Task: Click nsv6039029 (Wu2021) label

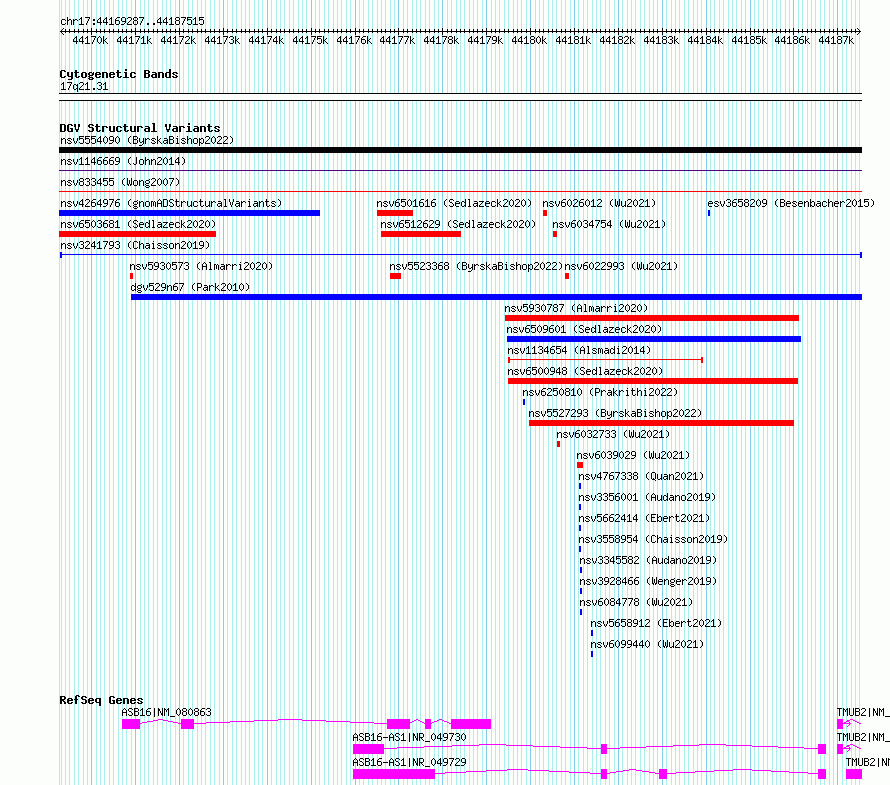Action: 633,455
